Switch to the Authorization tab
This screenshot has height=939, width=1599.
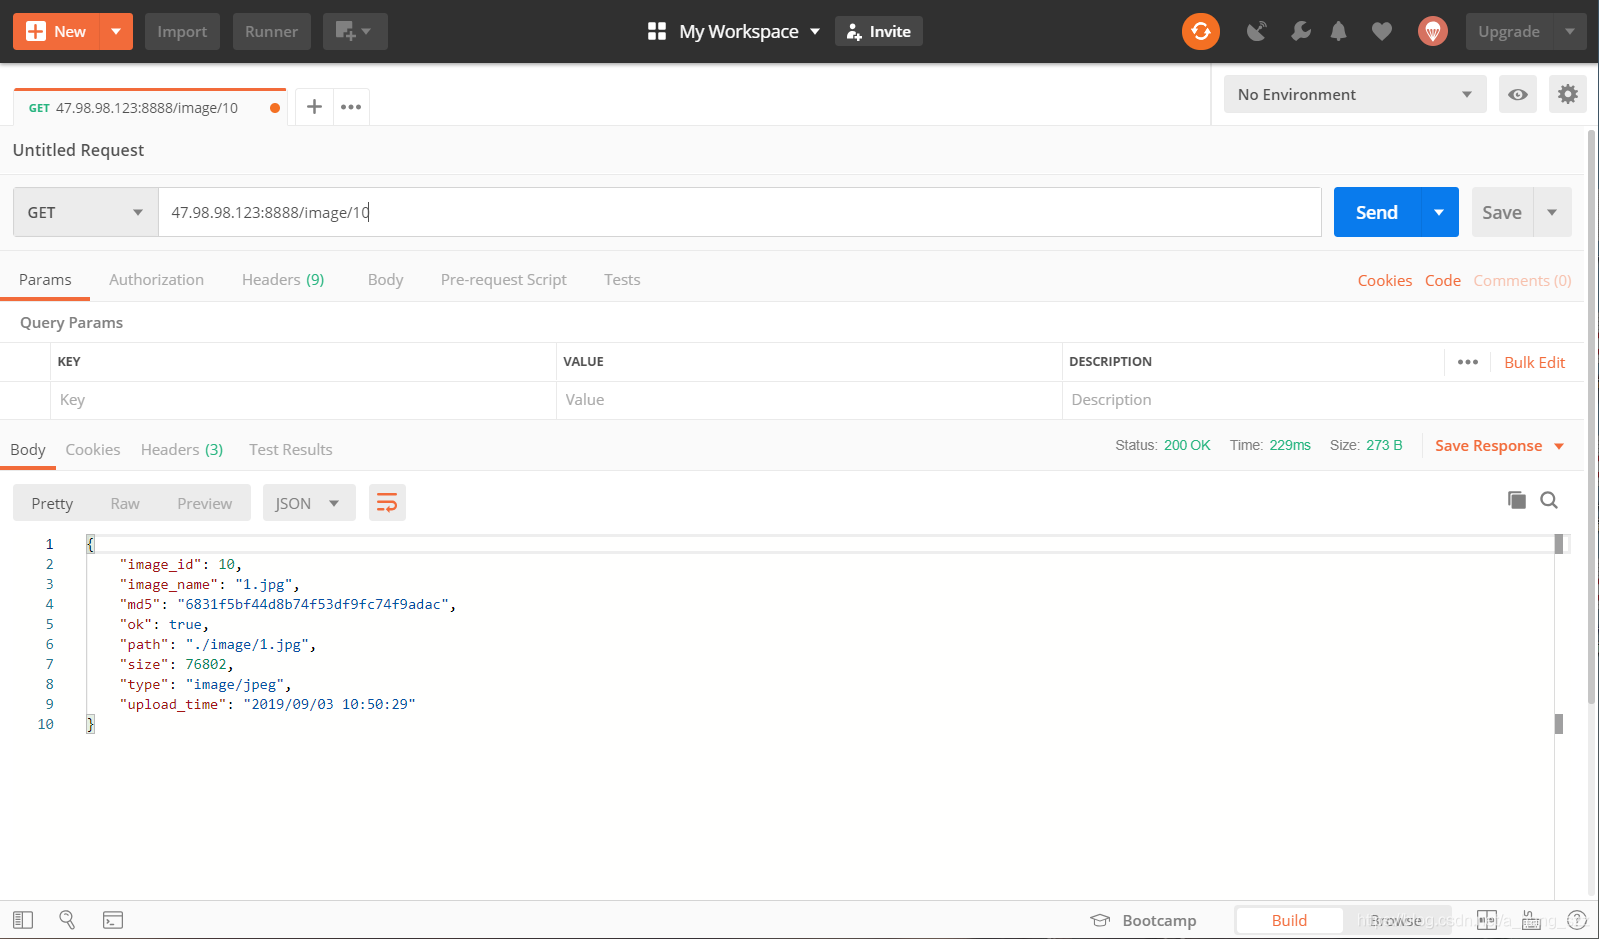[156, 280]
